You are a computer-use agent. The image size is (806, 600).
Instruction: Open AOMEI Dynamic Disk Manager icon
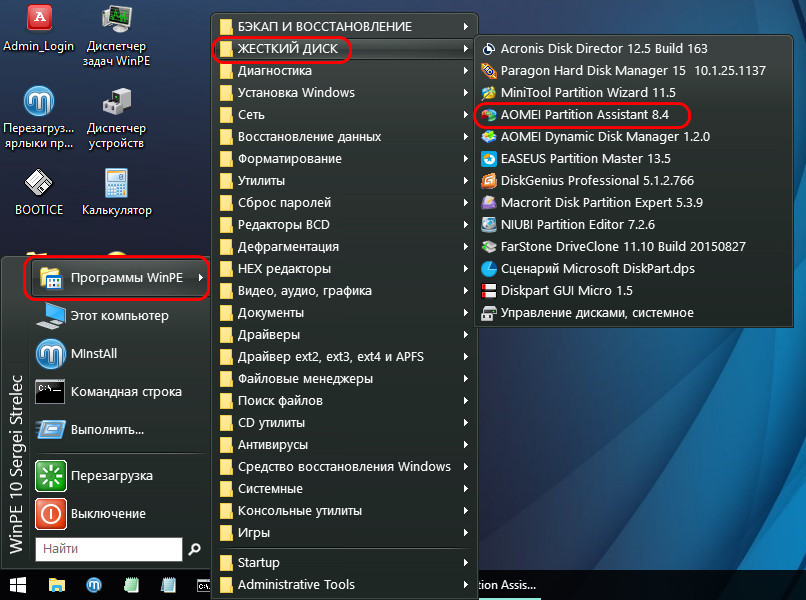point(488,137)
